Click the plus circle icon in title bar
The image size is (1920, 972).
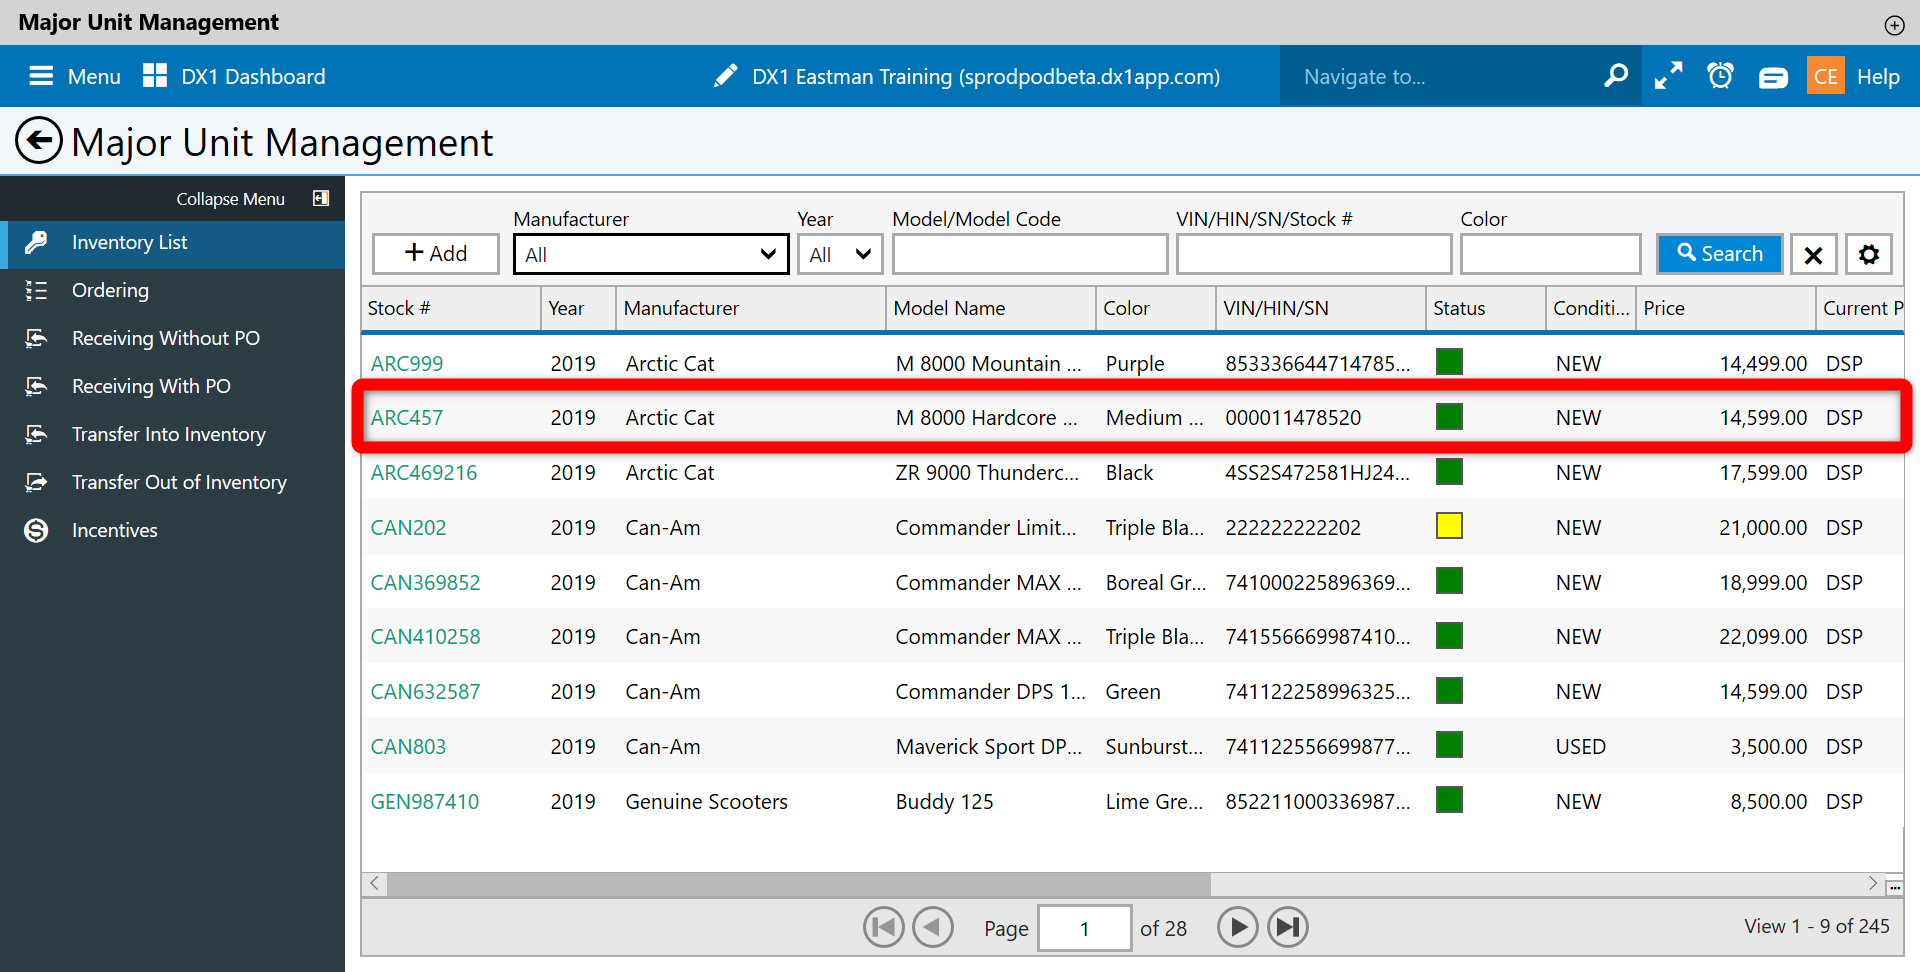tap(1894, 25)
